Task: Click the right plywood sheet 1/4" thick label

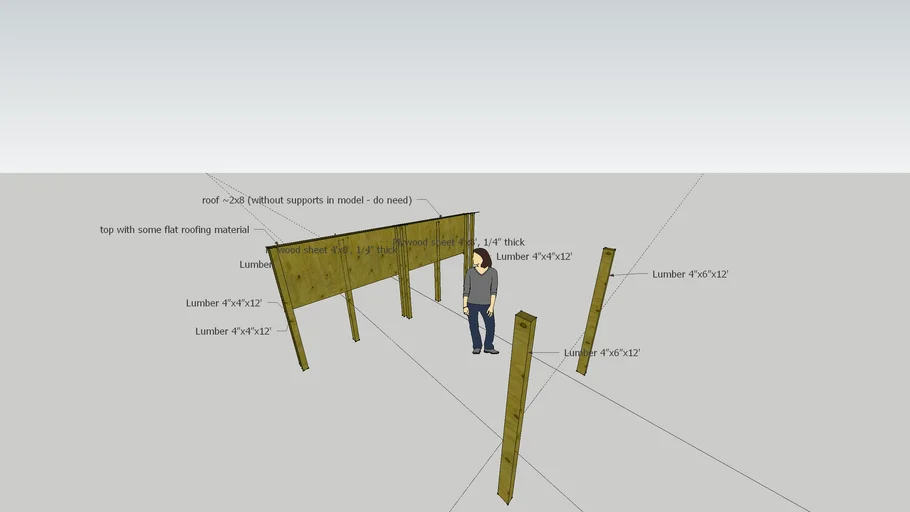Action: [460, 242]
